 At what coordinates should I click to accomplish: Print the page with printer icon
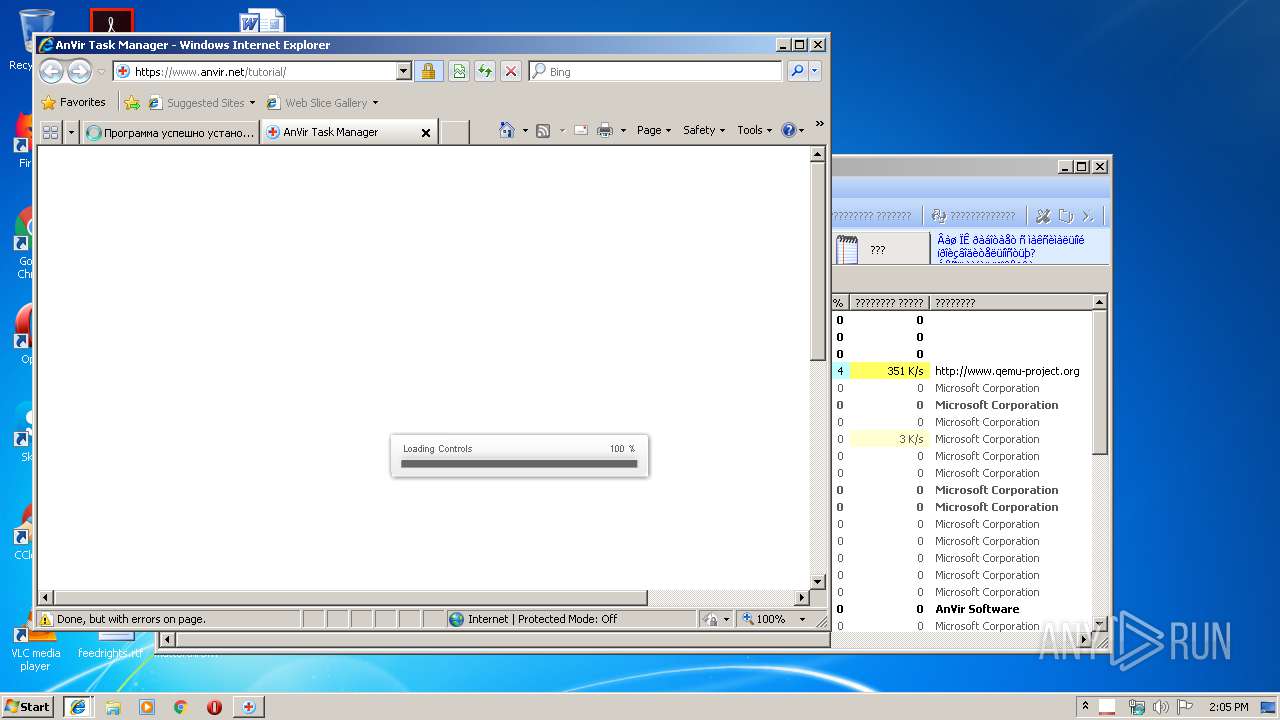(x=605, y=130)
